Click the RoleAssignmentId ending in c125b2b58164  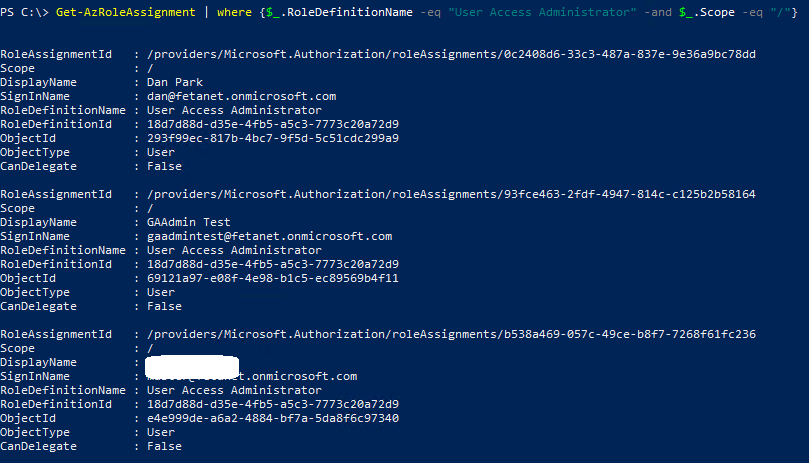(x=451, y=194)
